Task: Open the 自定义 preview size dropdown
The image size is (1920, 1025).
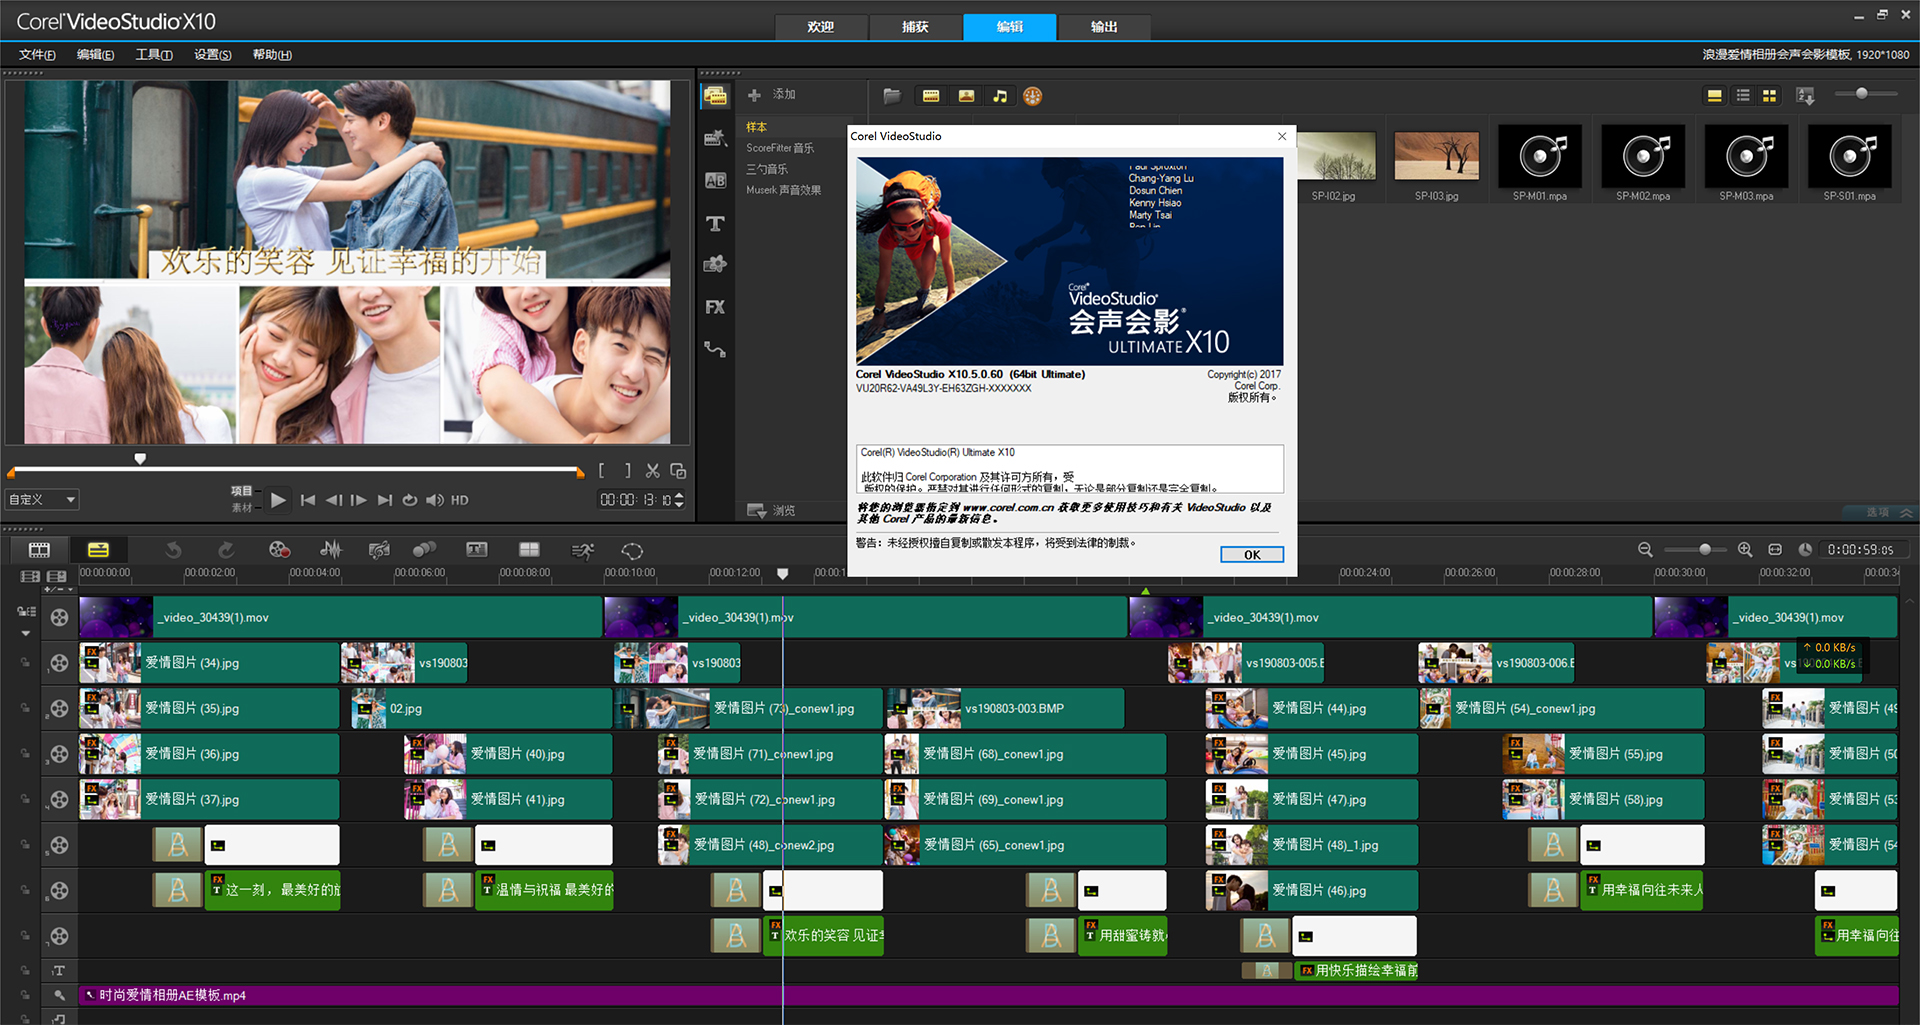Action: [42, 499]
